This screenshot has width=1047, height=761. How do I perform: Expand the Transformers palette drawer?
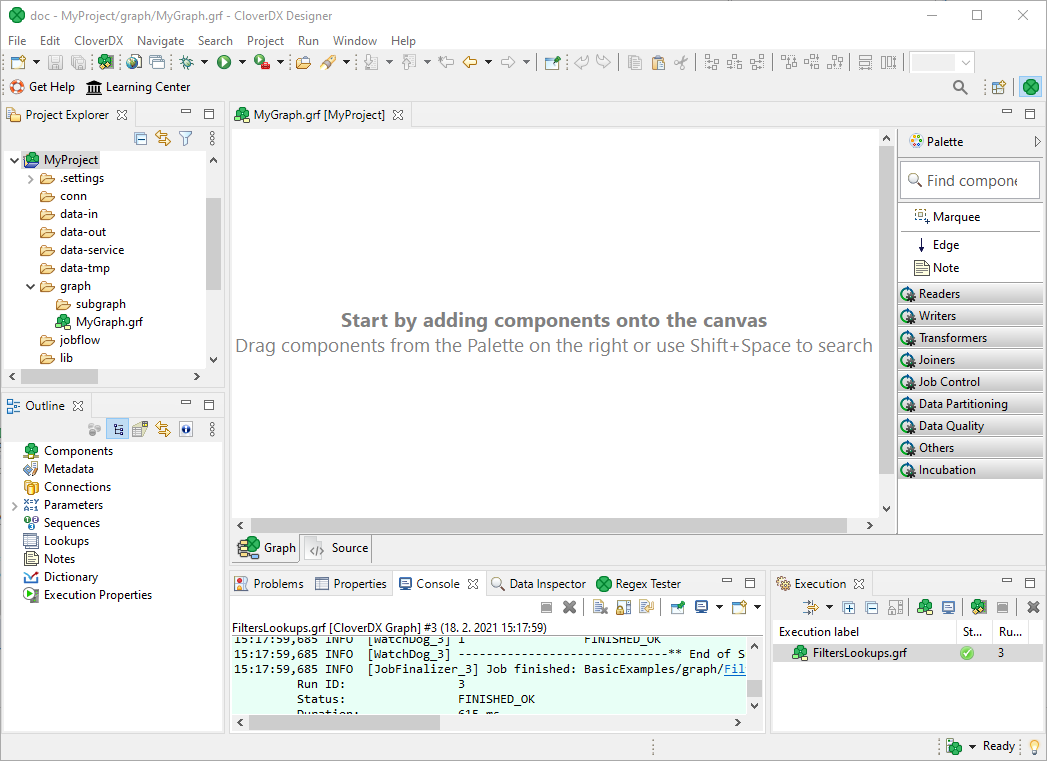pos(971,338)
